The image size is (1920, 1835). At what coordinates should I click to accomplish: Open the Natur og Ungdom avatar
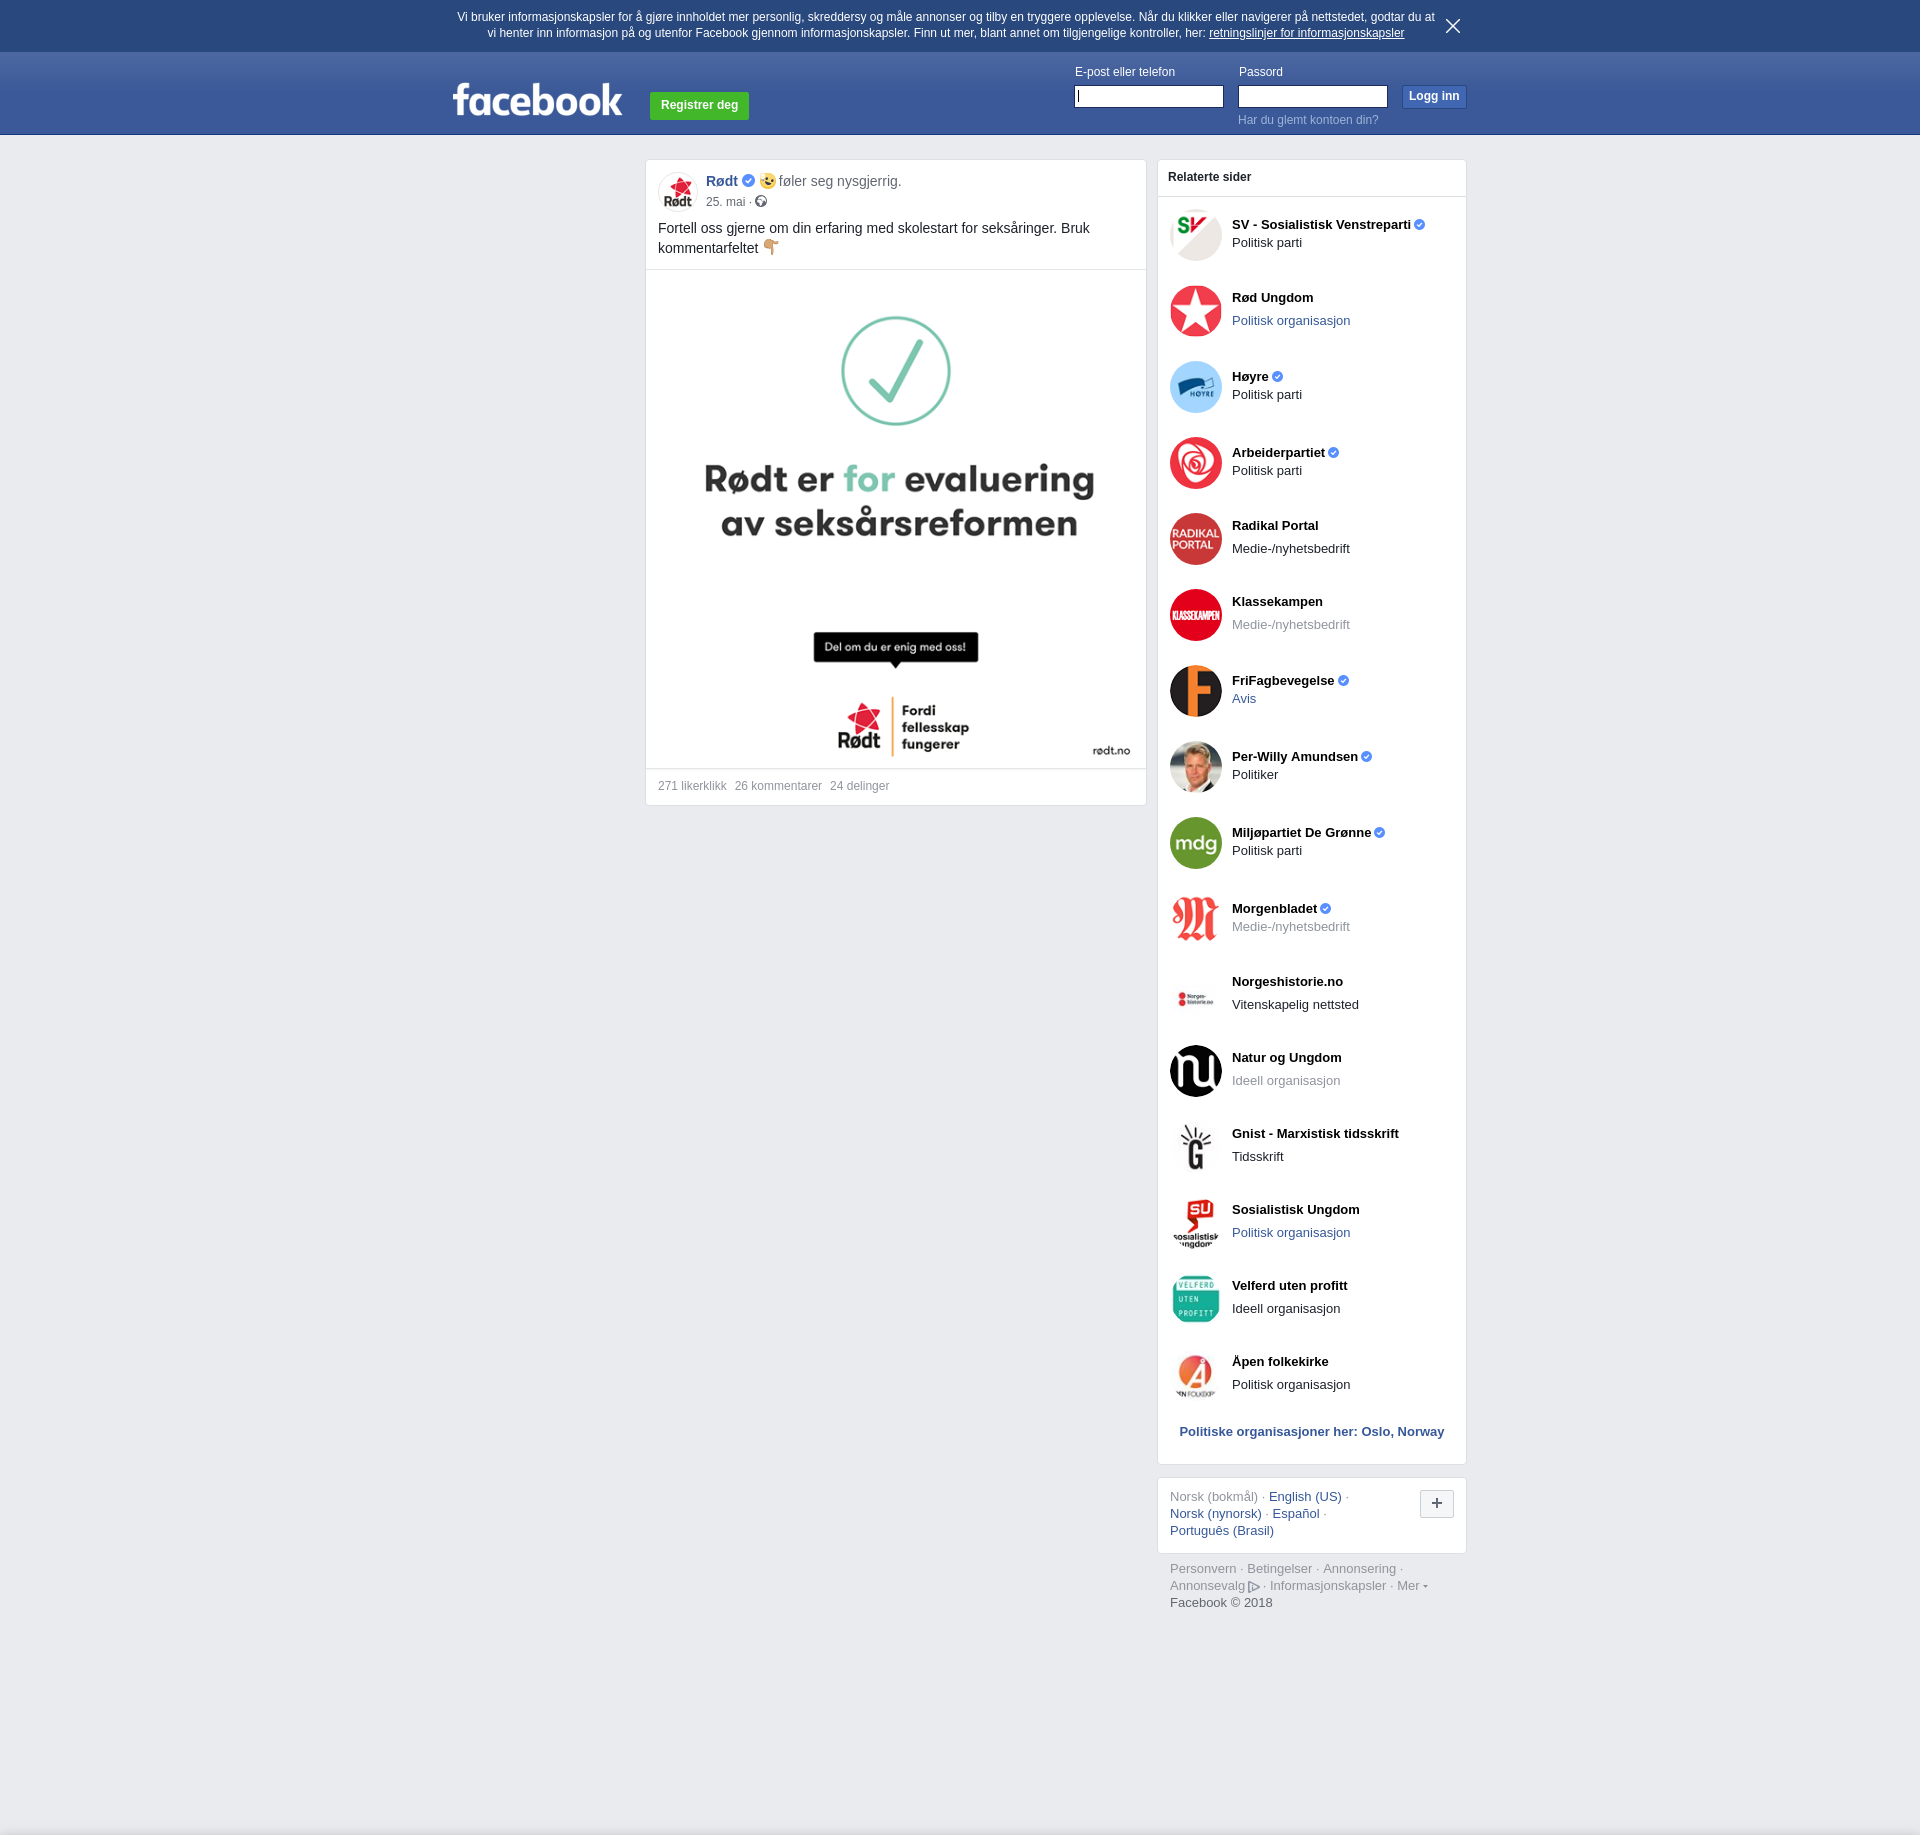pos(1196,1071)
